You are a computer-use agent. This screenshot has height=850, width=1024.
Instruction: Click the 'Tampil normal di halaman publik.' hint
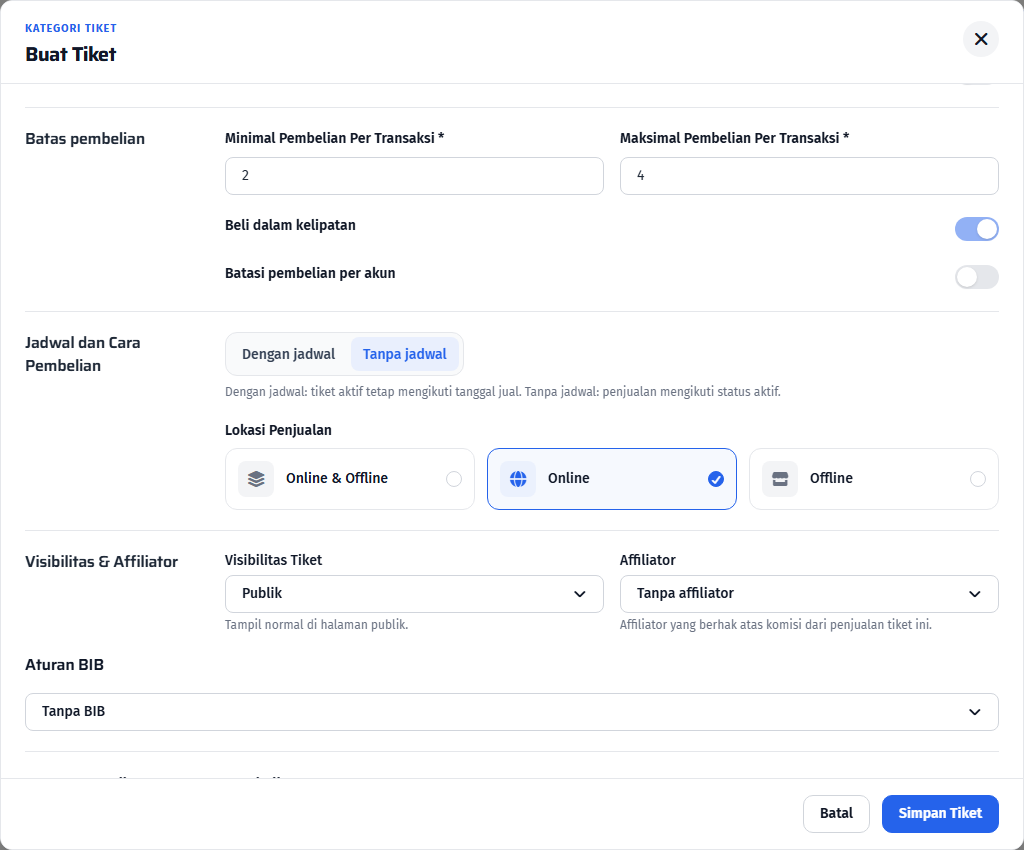pyautogui.click(x=317, y=625)
